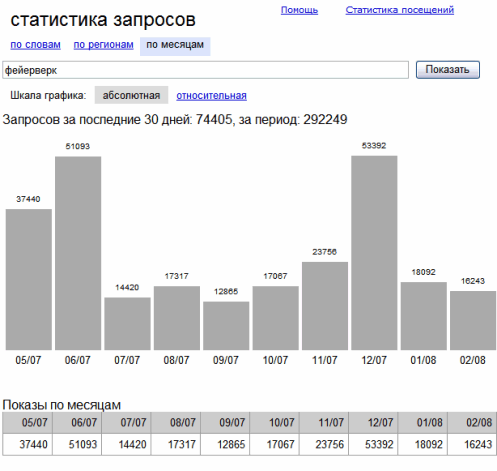Click the 16243 table cell
Viewport: 497px width, 471px height.
(x=472, y=444)
